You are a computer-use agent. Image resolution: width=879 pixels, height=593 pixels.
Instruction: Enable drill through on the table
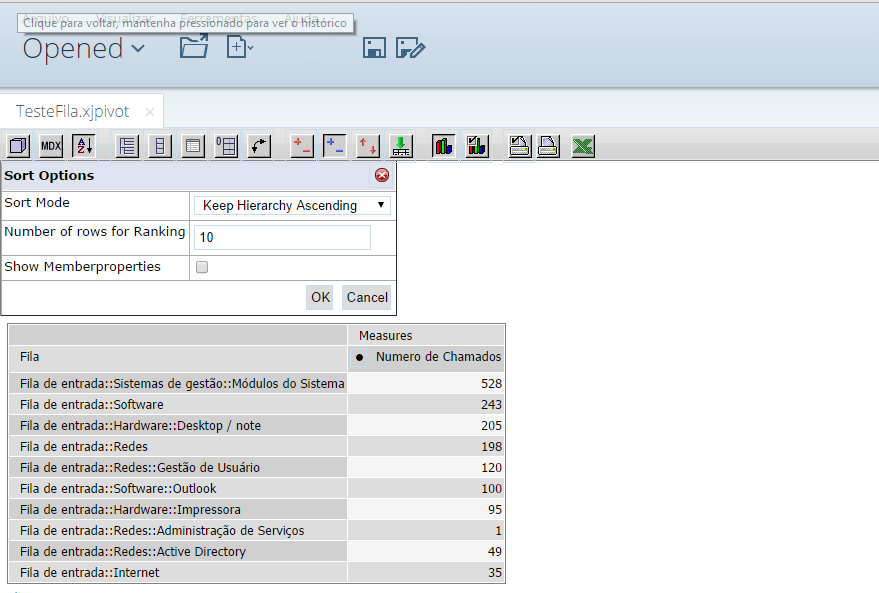pos(400,146)
